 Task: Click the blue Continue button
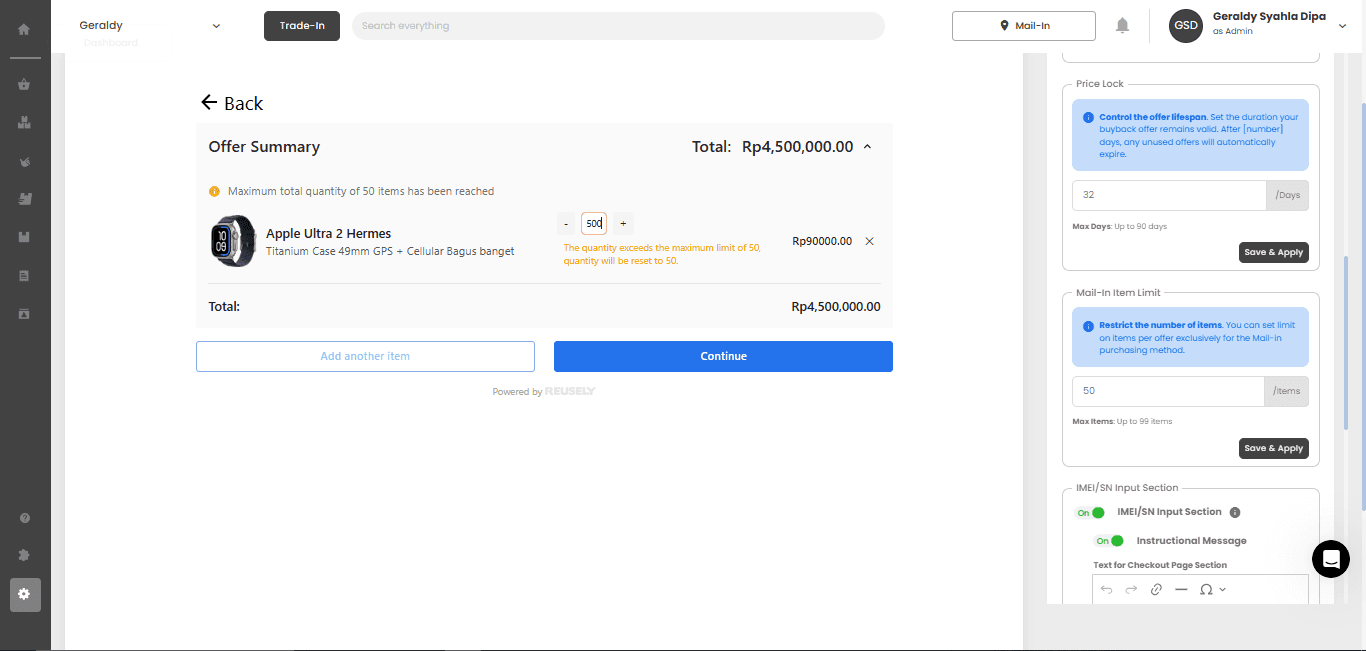[723, 356]
